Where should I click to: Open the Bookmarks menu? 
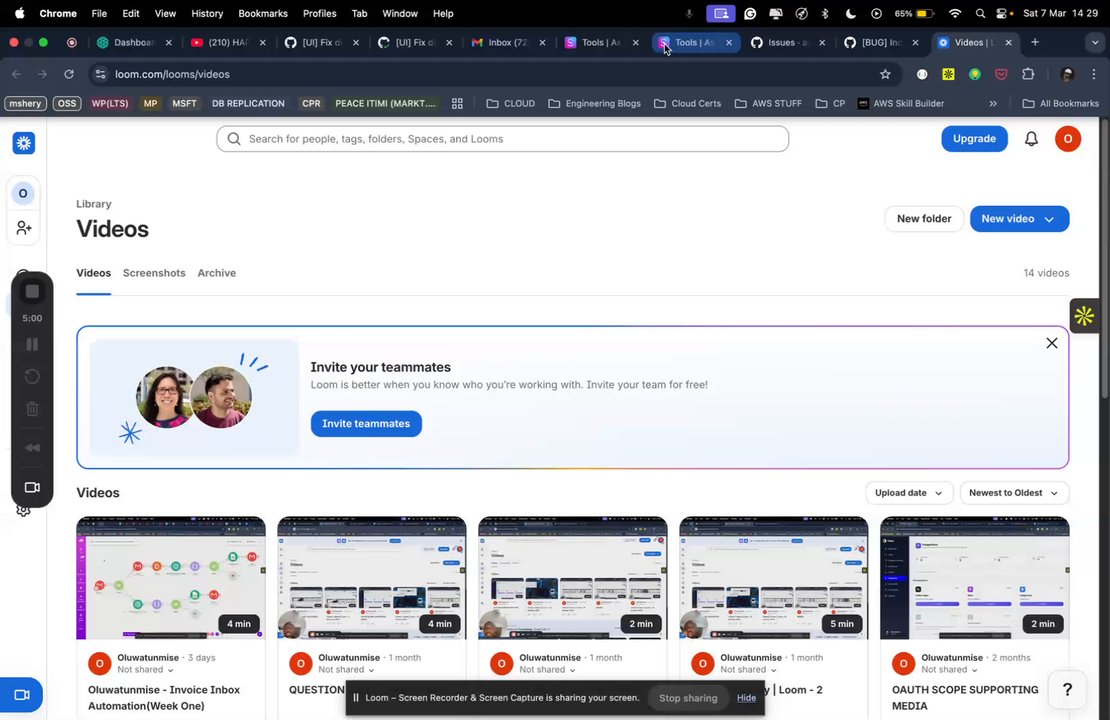[x=263, y=13]
